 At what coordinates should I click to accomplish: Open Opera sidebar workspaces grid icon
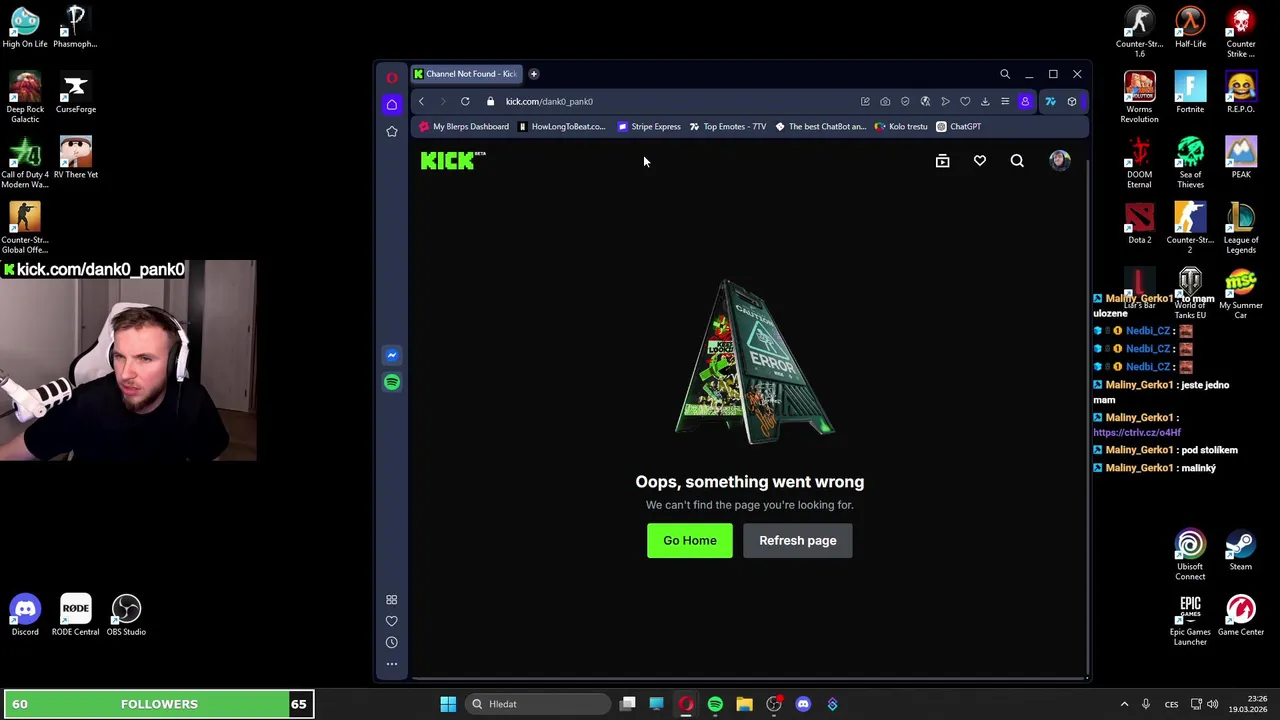392,600
